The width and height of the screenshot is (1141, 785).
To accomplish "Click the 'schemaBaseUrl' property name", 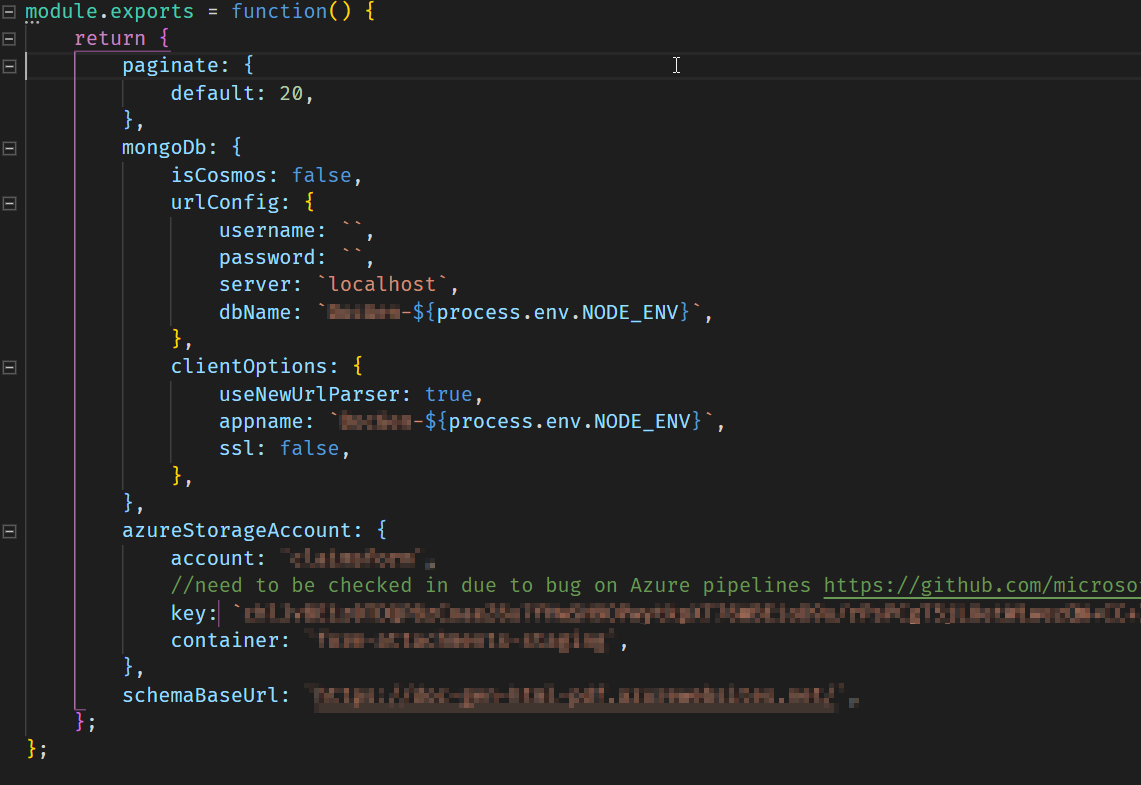I will pyautogui.click(x=200, y=696).
